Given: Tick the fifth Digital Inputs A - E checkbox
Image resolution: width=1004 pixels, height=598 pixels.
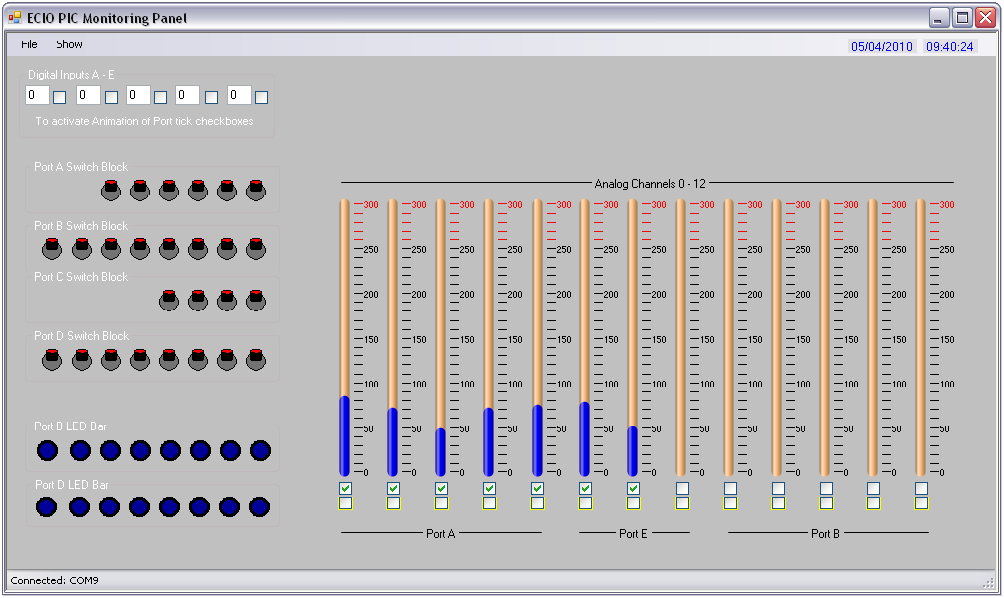Looking at the screenshot, I should click(x=261, y=97).
